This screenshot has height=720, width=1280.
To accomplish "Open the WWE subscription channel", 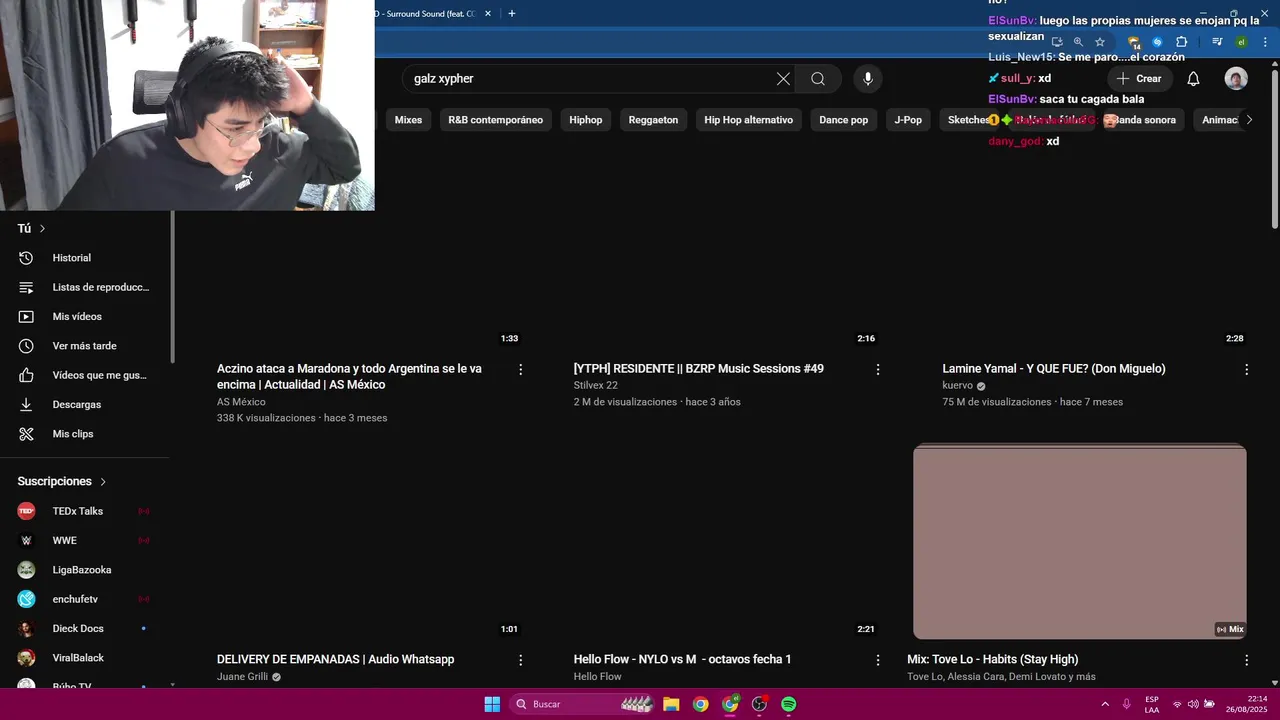I will click(87, 541).
